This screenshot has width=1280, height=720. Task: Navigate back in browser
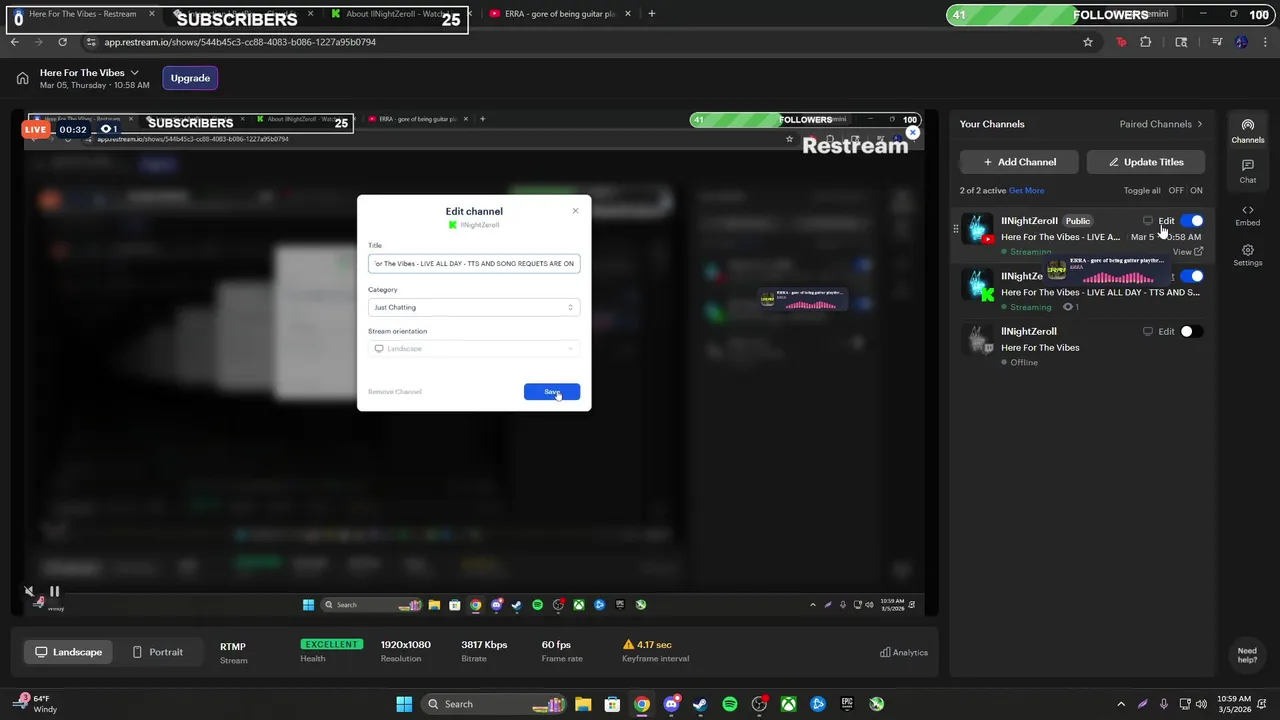pos(15,42)
